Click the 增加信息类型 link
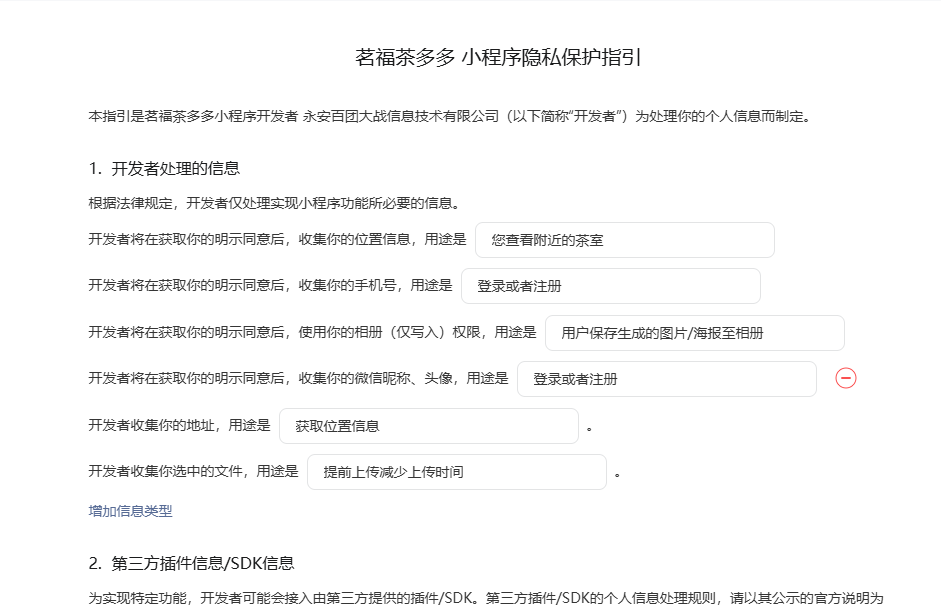Viewport: 941px width, 609px height. click(130, 511)
